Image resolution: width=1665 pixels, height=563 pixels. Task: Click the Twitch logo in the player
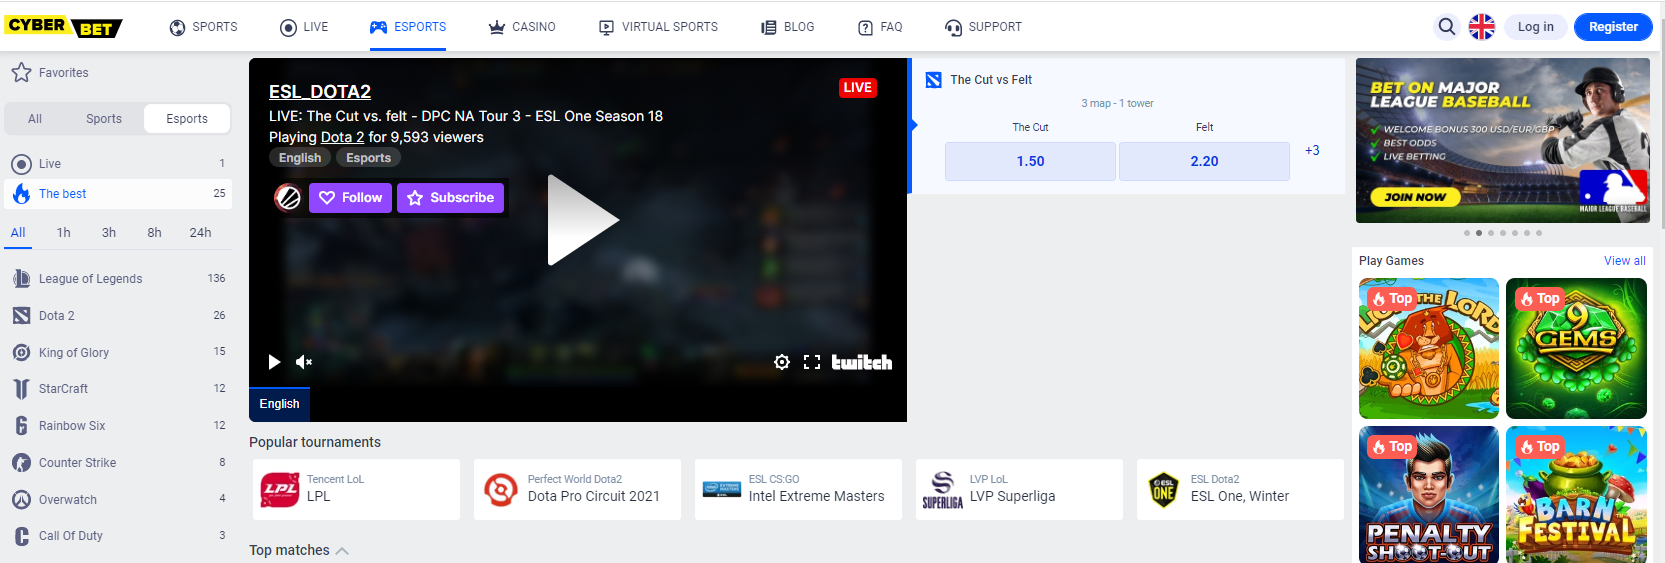pos(861,362)
